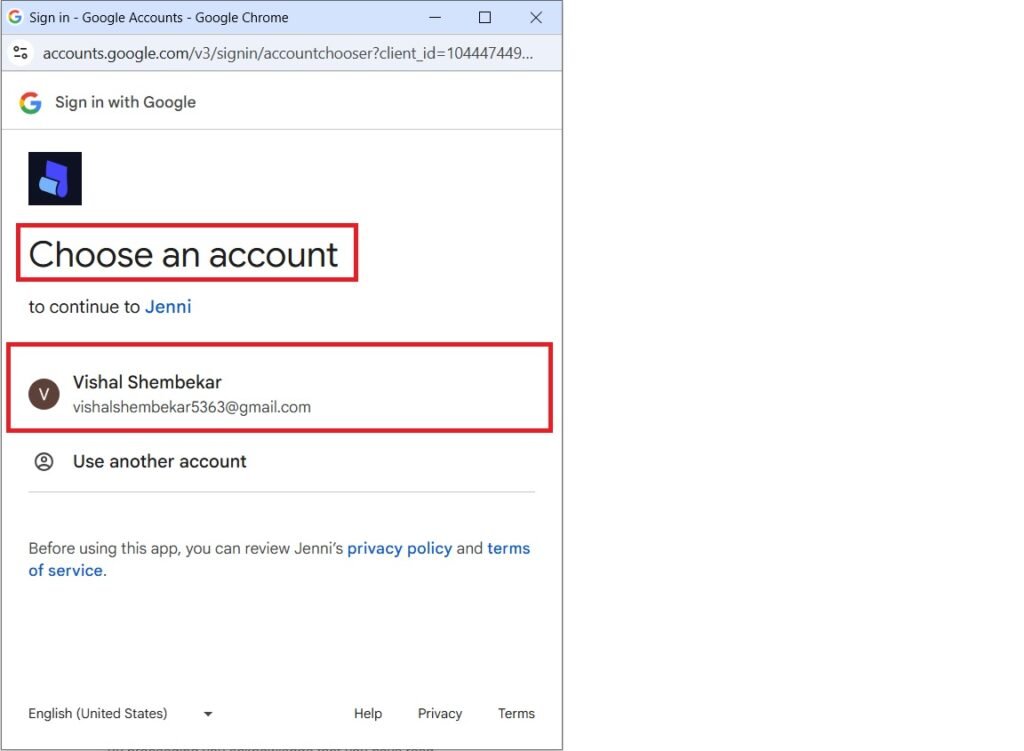The width and height of the screenshot is (1024, 751).
Task: Click the Help link in the footer
Action: (367, 713)
